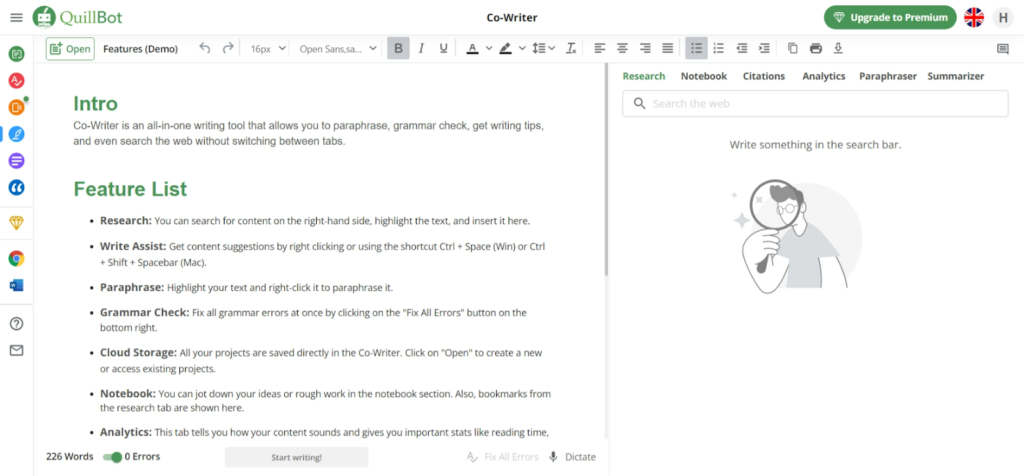1024x476 pixels.
Task: Switch to the Notebook tab
Action: [x=704, y=76]
